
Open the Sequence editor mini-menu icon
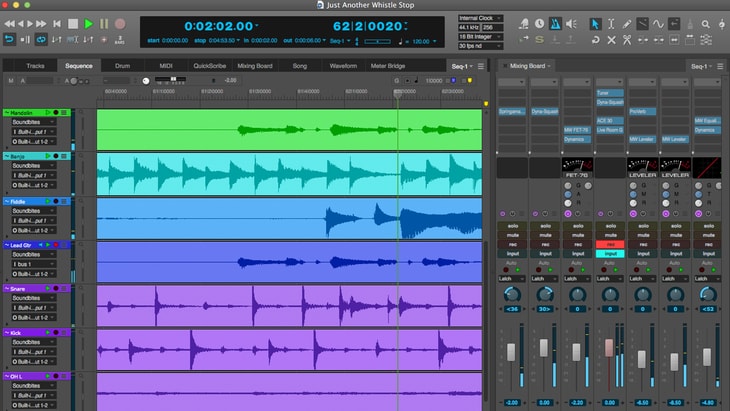click(x=481, y=66)
